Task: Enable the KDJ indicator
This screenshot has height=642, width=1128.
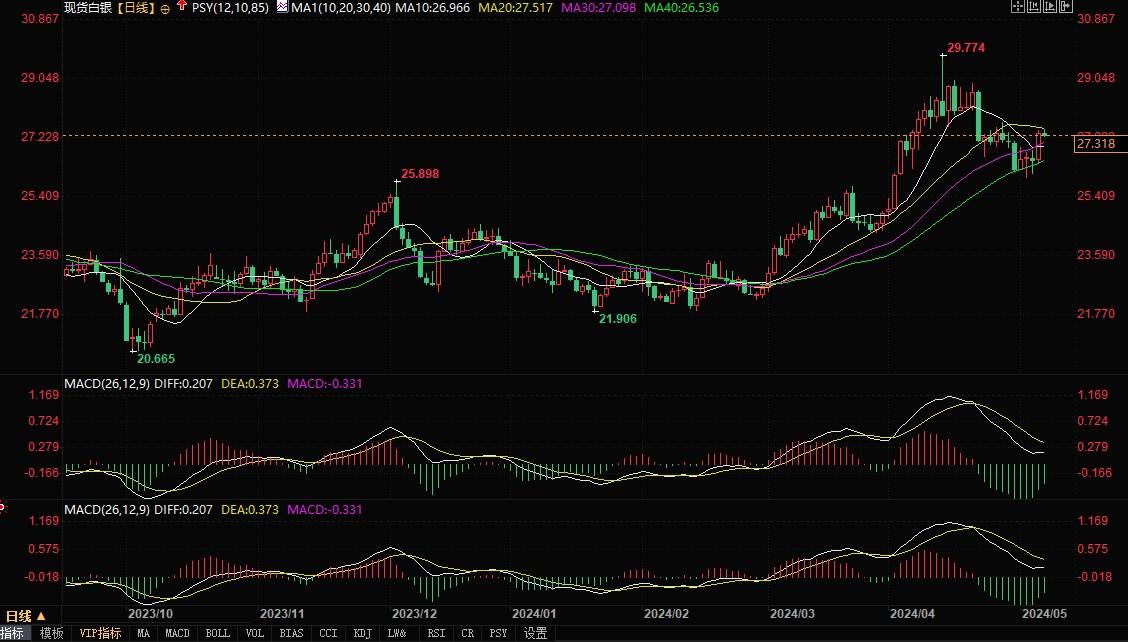Action: click(361, 633)
